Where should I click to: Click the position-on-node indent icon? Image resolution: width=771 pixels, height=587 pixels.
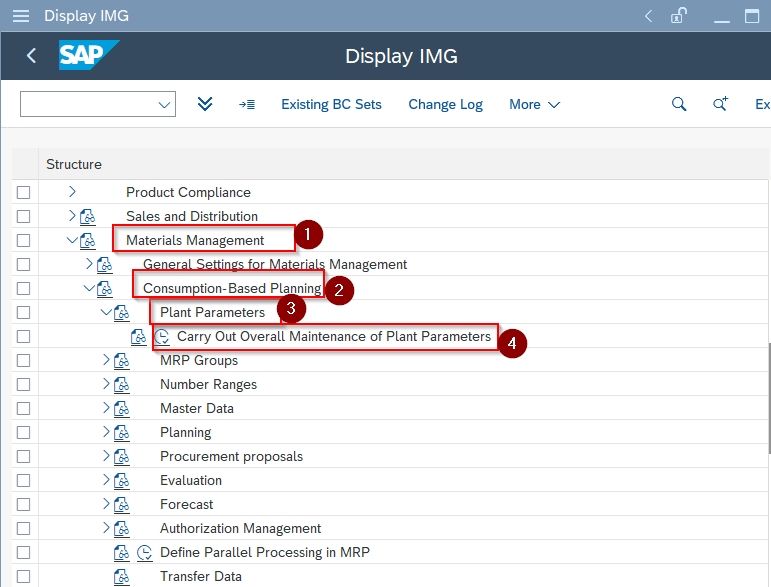(x=247, y=104)
